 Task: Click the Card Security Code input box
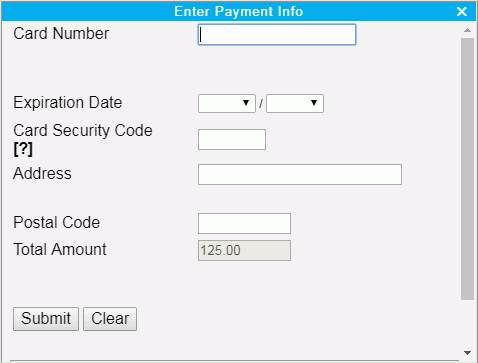(x=232, y=139)
